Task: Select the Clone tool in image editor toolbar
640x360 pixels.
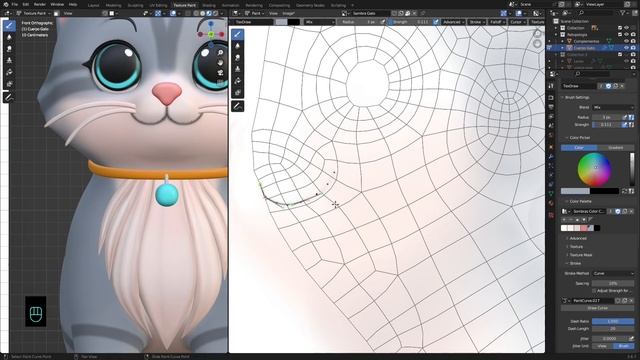Action: tap(237, 69)
